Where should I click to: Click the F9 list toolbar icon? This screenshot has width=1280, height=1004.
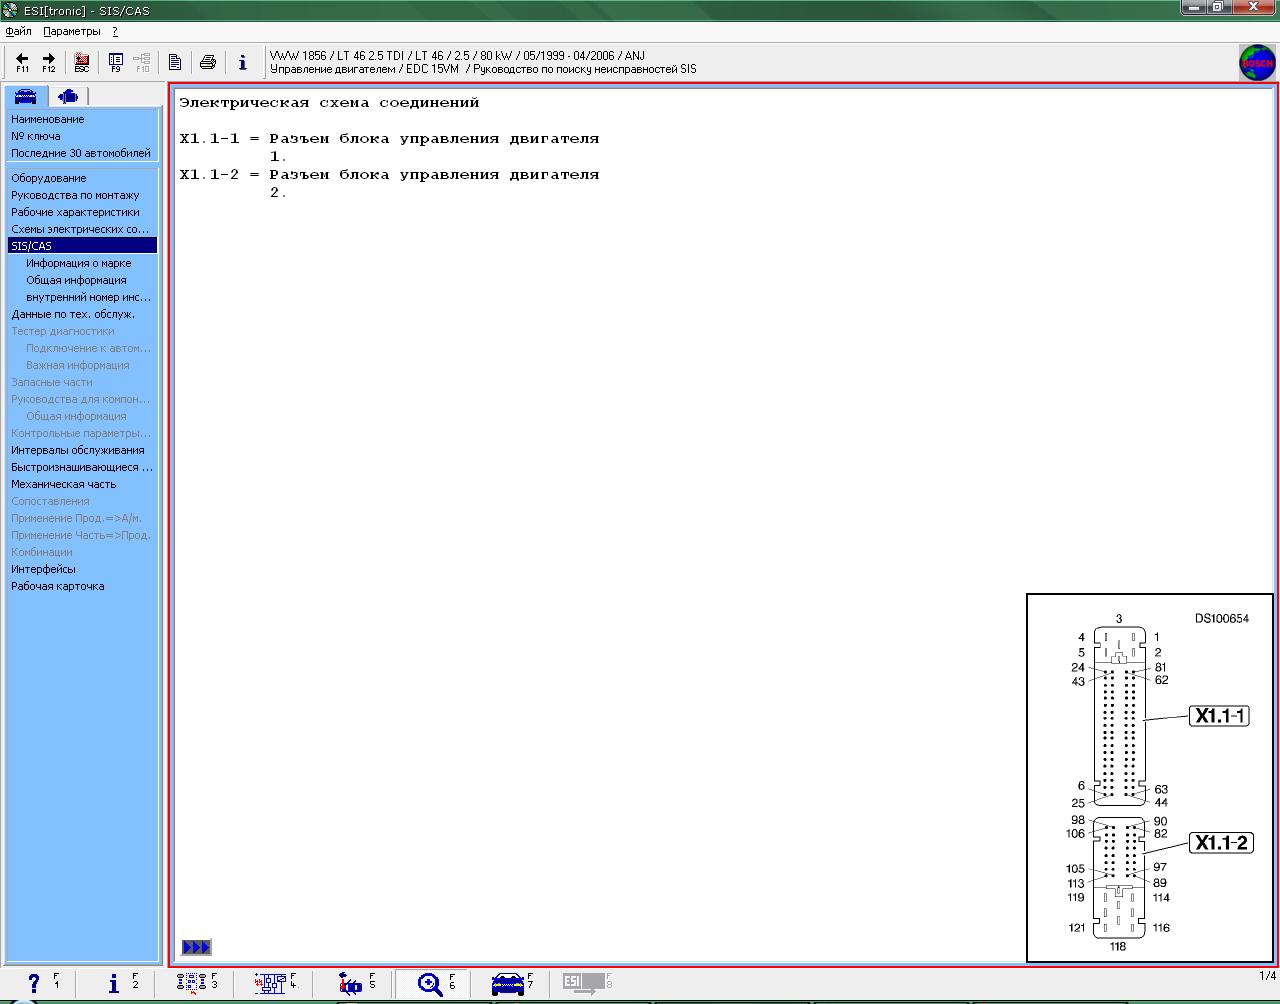pos(115,62)
